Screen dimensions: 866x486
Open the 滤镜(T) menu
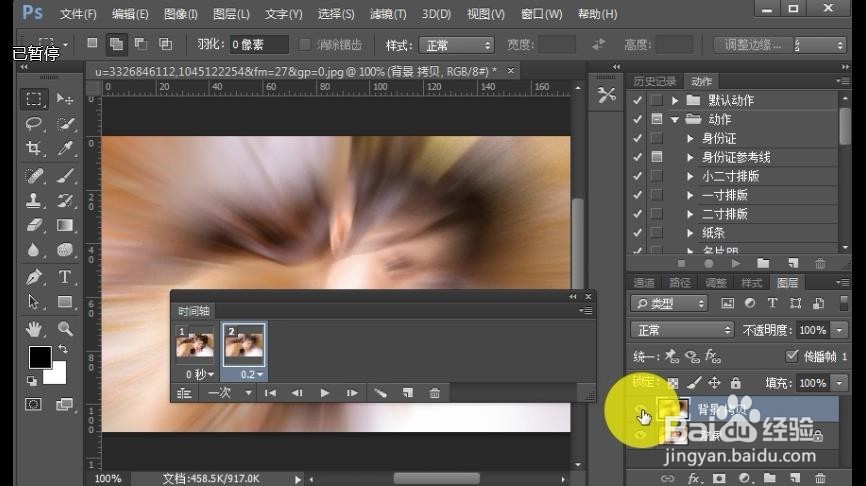point(388,14)
